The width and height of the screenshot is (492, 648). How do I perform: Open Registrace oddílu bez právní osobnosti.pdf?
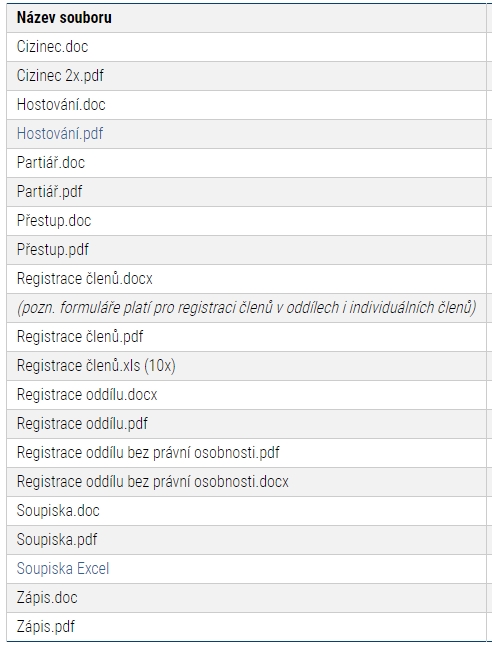(x=148, y=453)
